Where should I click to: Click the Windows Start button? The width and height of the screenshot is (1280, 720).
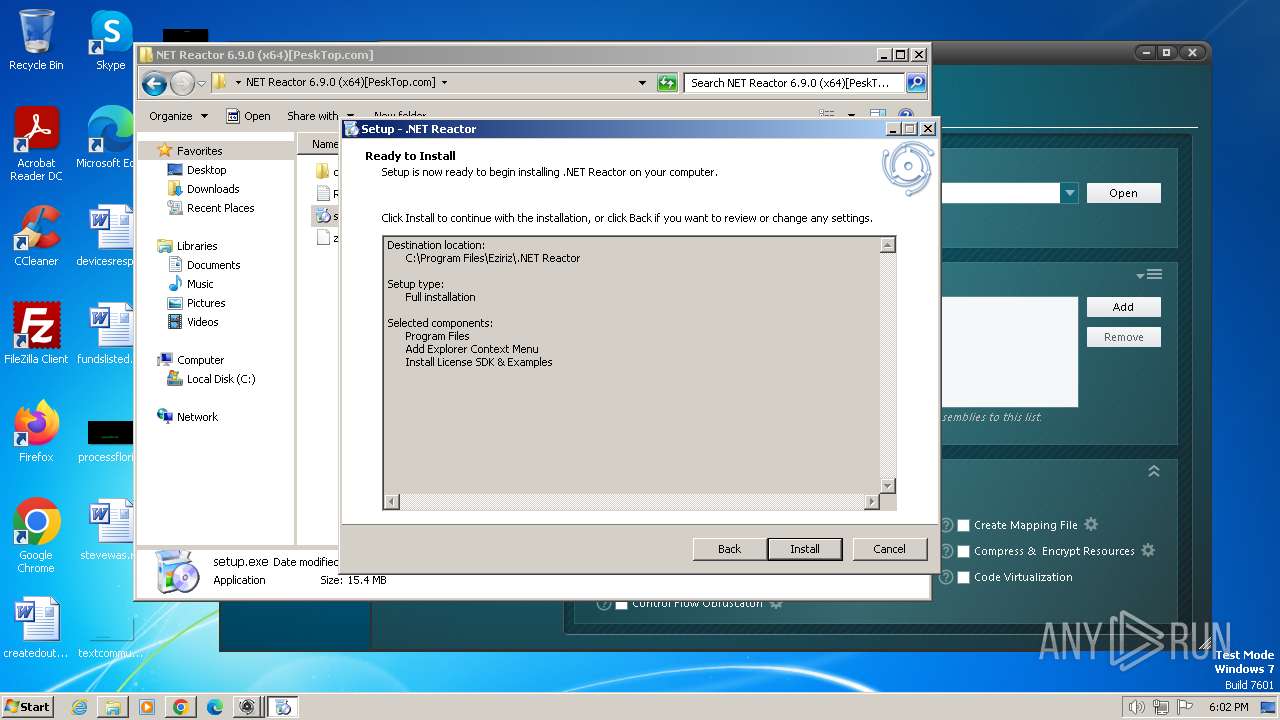[x=27, y=707]
